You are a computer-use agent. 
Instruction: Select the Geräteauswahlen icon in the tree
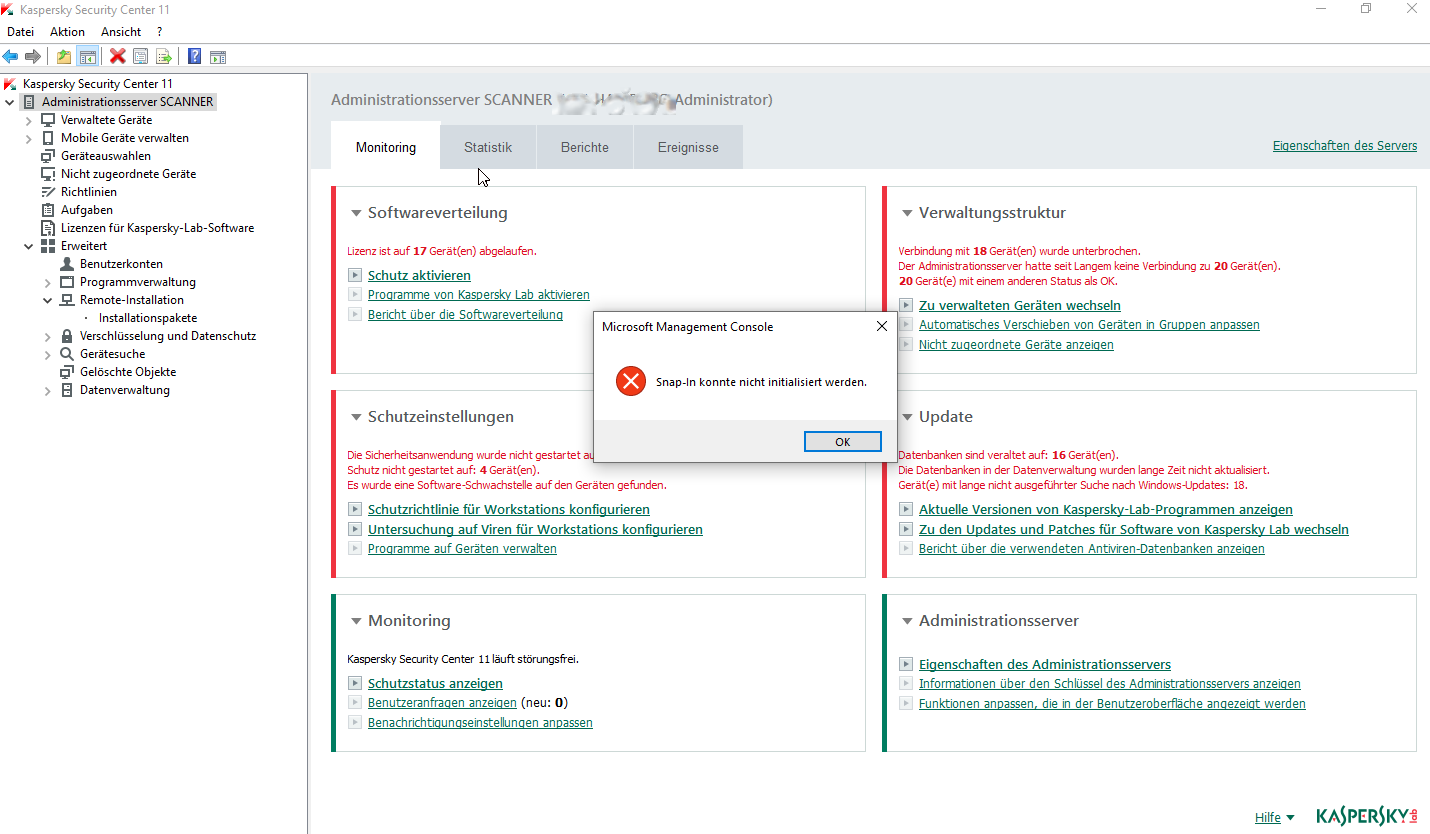click(48, 156)
